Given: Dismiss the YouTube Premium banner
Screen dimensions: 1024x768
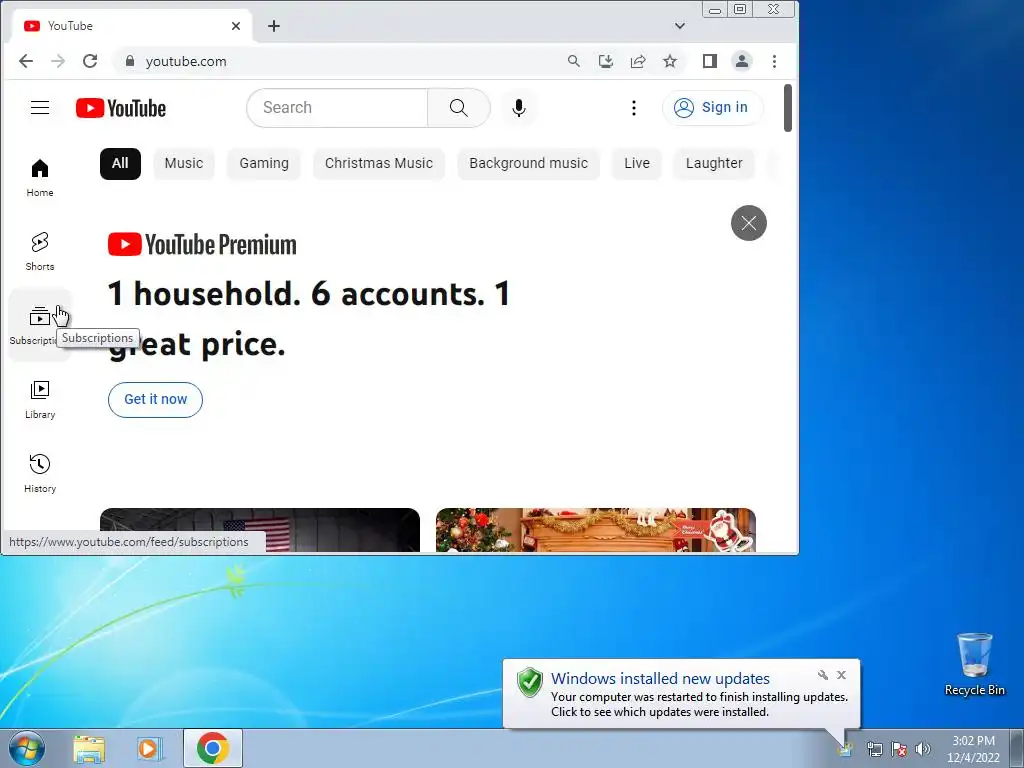Looking at the screenshot, I should point(748,223).
